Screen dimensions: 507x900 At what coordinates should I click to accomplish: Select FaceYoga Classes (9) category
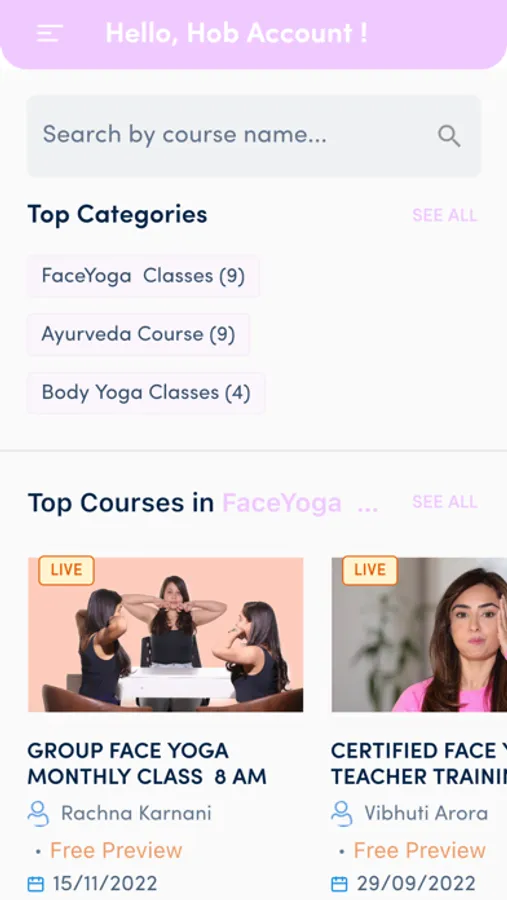(143, 276)
